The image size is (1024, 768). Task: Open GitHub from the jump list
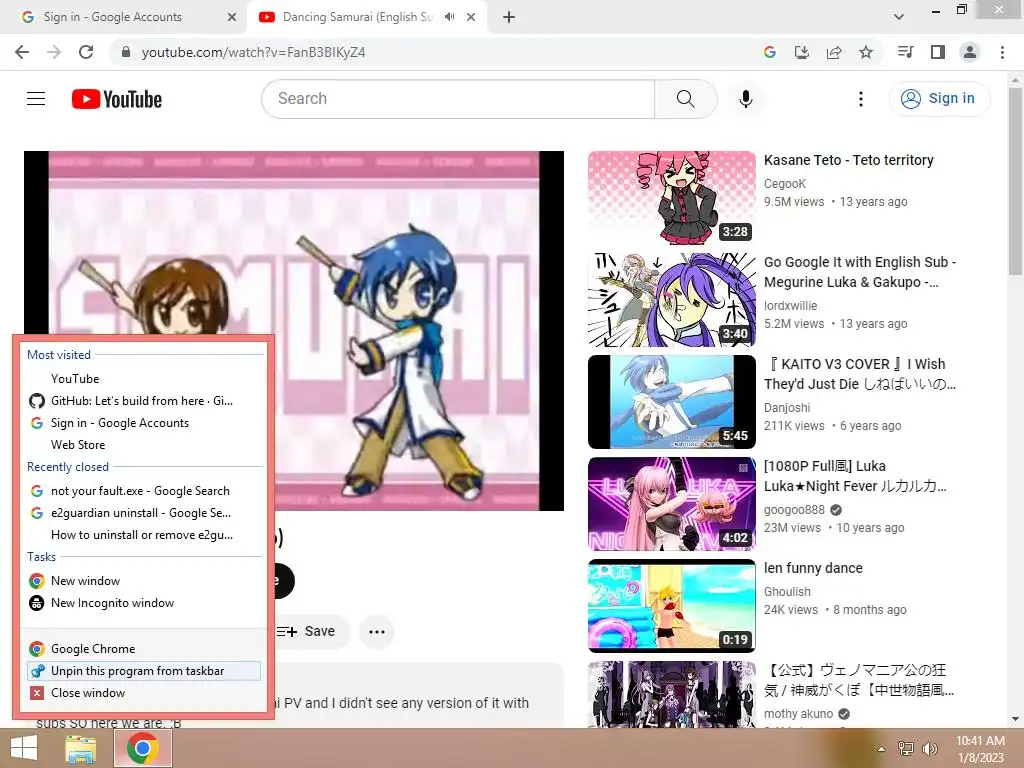[144, 401]
